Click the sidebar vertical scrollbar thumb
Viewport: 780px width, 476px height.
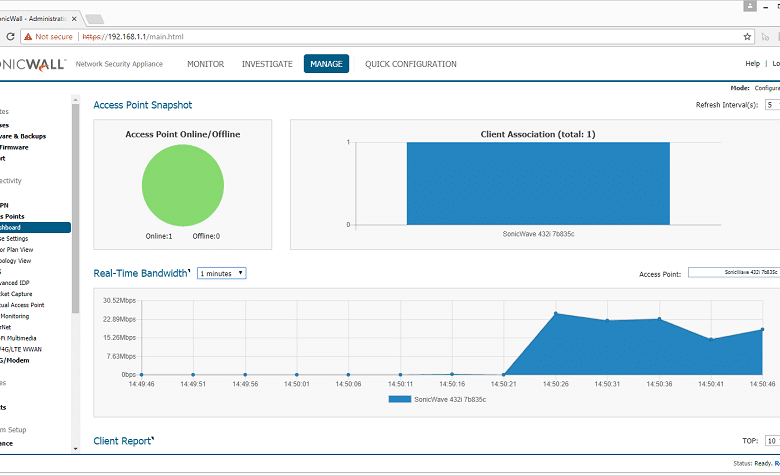[75, 208]
